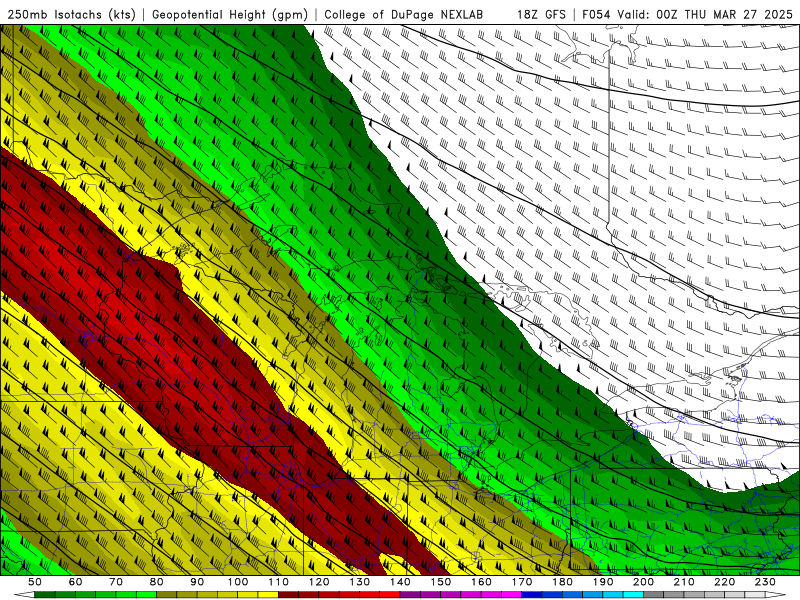Click the 60 knot scale label

75,582
